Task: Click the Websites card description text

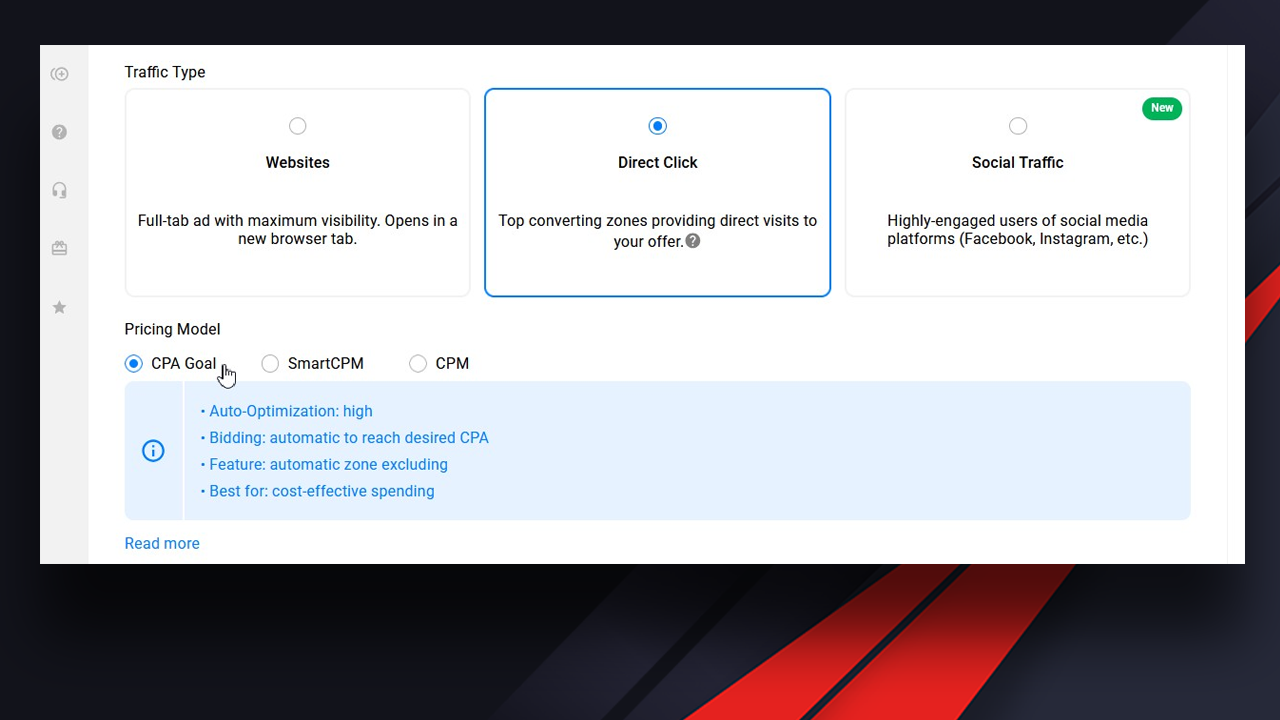Action: (298, 230)
